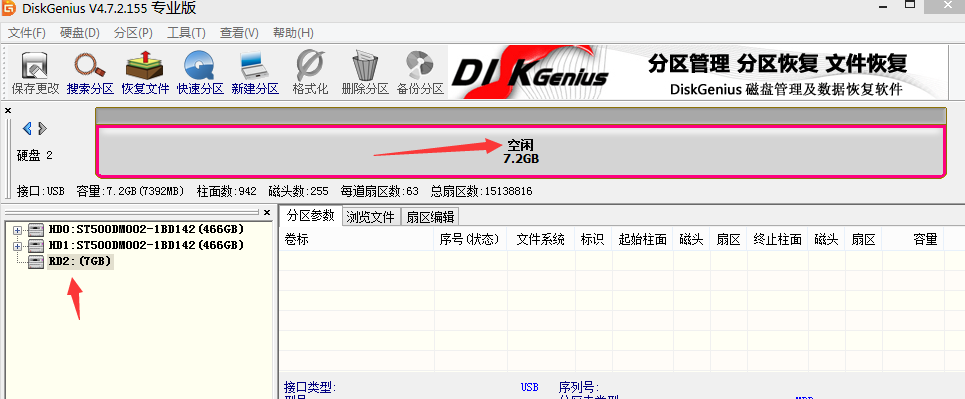This screenshot has height=399, width=965.
Task: Click the DiskGenius app icon in title bar
Action: (x=9, y=9)
